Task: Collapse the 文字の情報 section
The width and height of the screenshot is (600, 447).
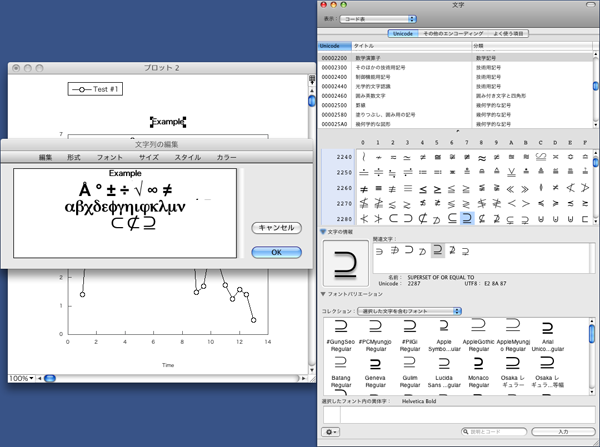Action: pyautogui.click(x=323, y=232)
